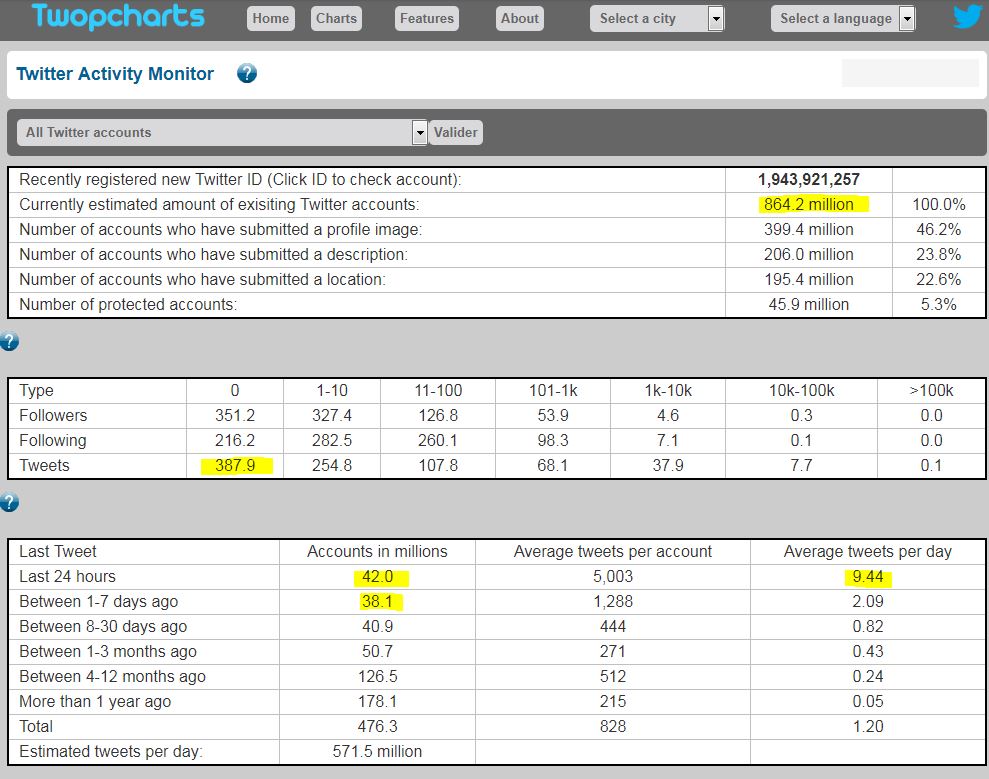Open the Charts menu
This screenshot has width=989, height=779.
point(336,18)
